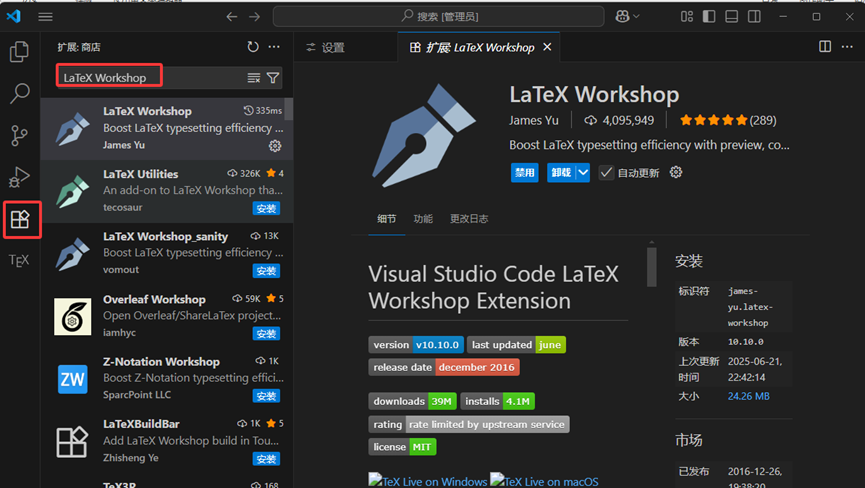The image size is (865, 488).
Task: Click the 卸载 uninstall button
Action: coord(561,173)
